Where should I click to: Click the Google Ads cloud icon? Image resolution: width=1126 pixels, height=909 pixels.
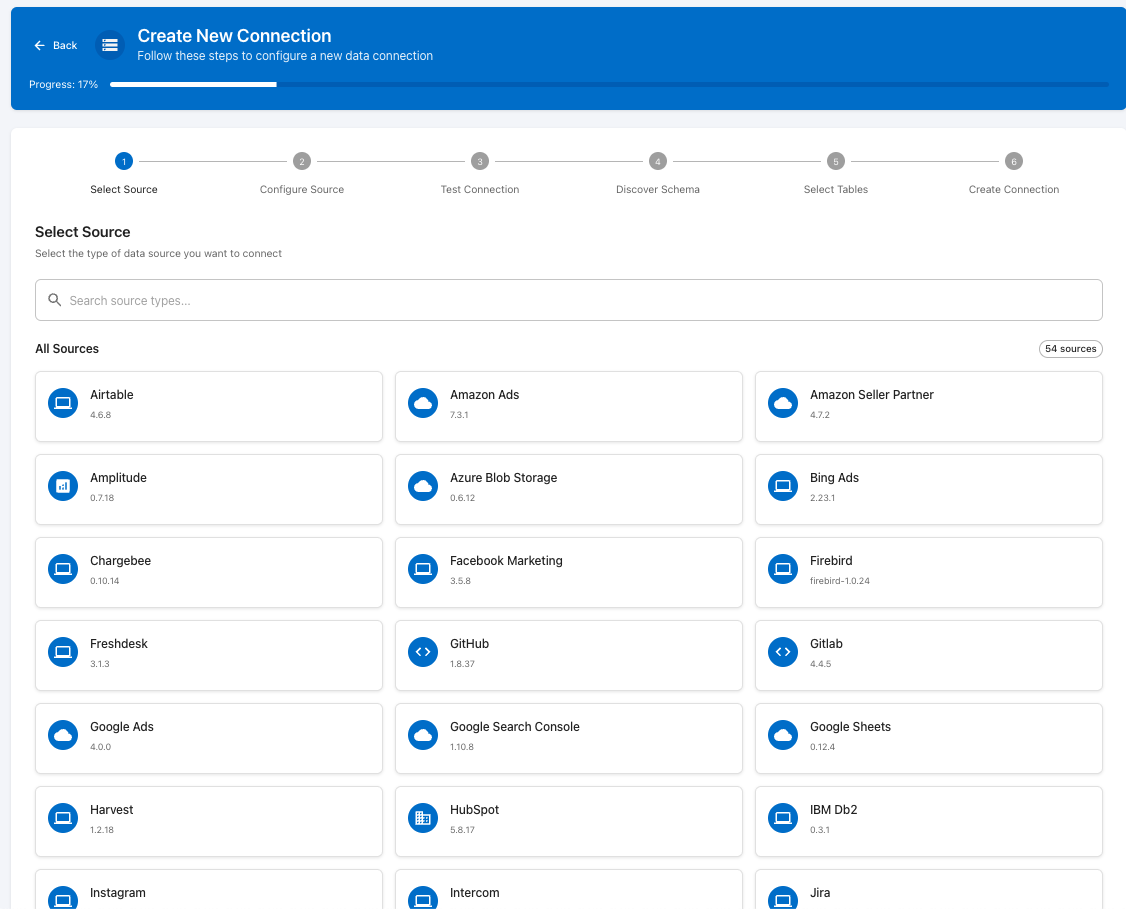tap(63, 735)
